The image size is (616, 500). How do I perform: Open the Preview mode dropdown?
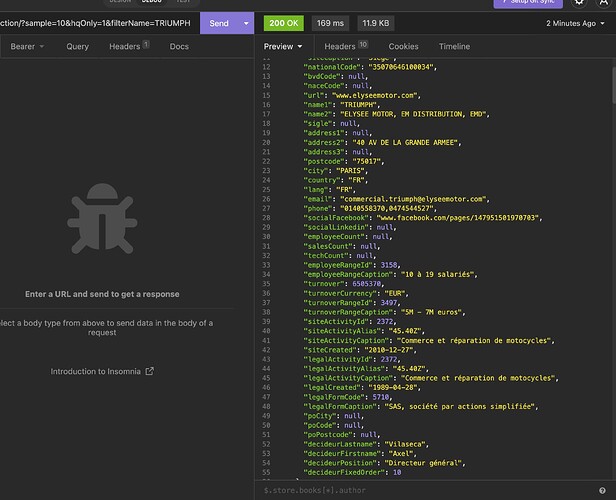(x=283, y=46)
